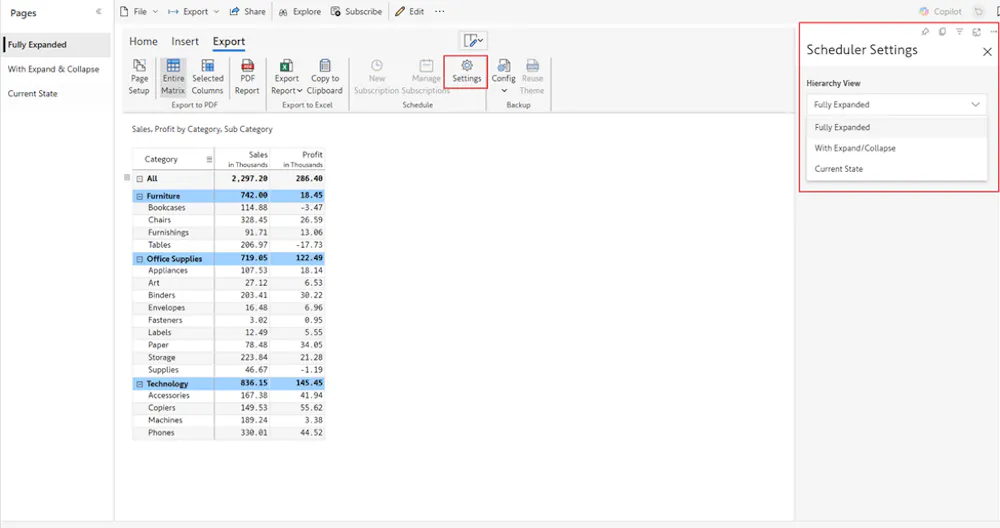Collapse the All row
This screenshot has width=1000, height=528.
point(140,179)
